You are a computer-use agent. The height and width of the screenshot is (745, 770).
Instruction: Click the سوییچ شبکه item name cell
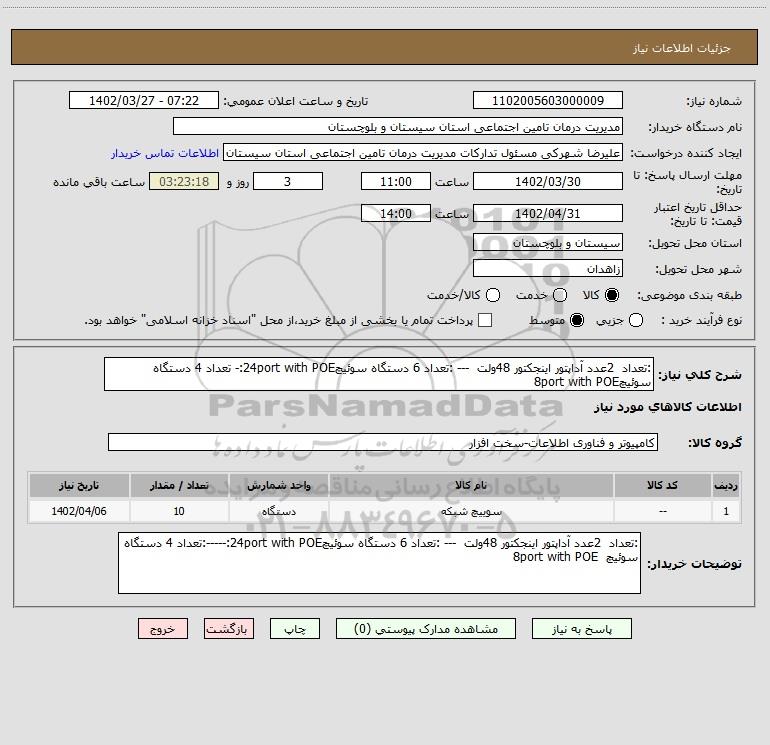(471, 511)
